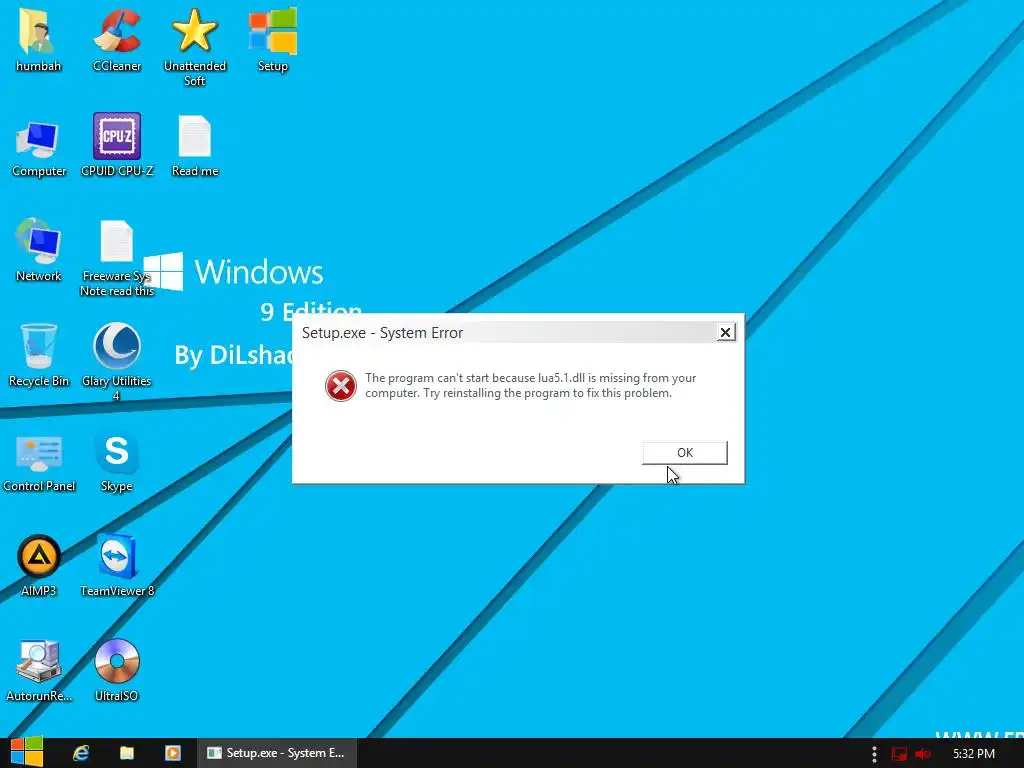The height and width of the screenshot is (768, 1024).
Task: Open the media player taskbar icon
Action: click(x=172, y=753)
